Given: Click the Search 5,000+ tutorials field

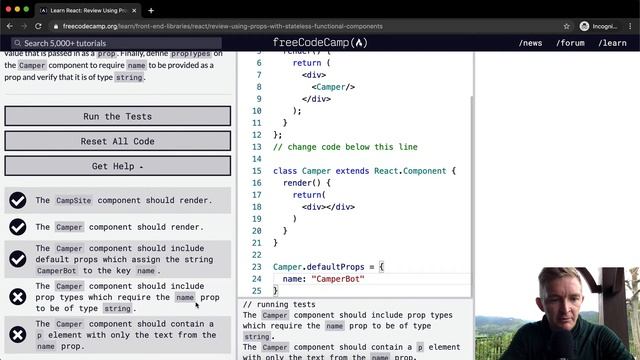Looking at the screenshot, I should click(x=117, y=43).
